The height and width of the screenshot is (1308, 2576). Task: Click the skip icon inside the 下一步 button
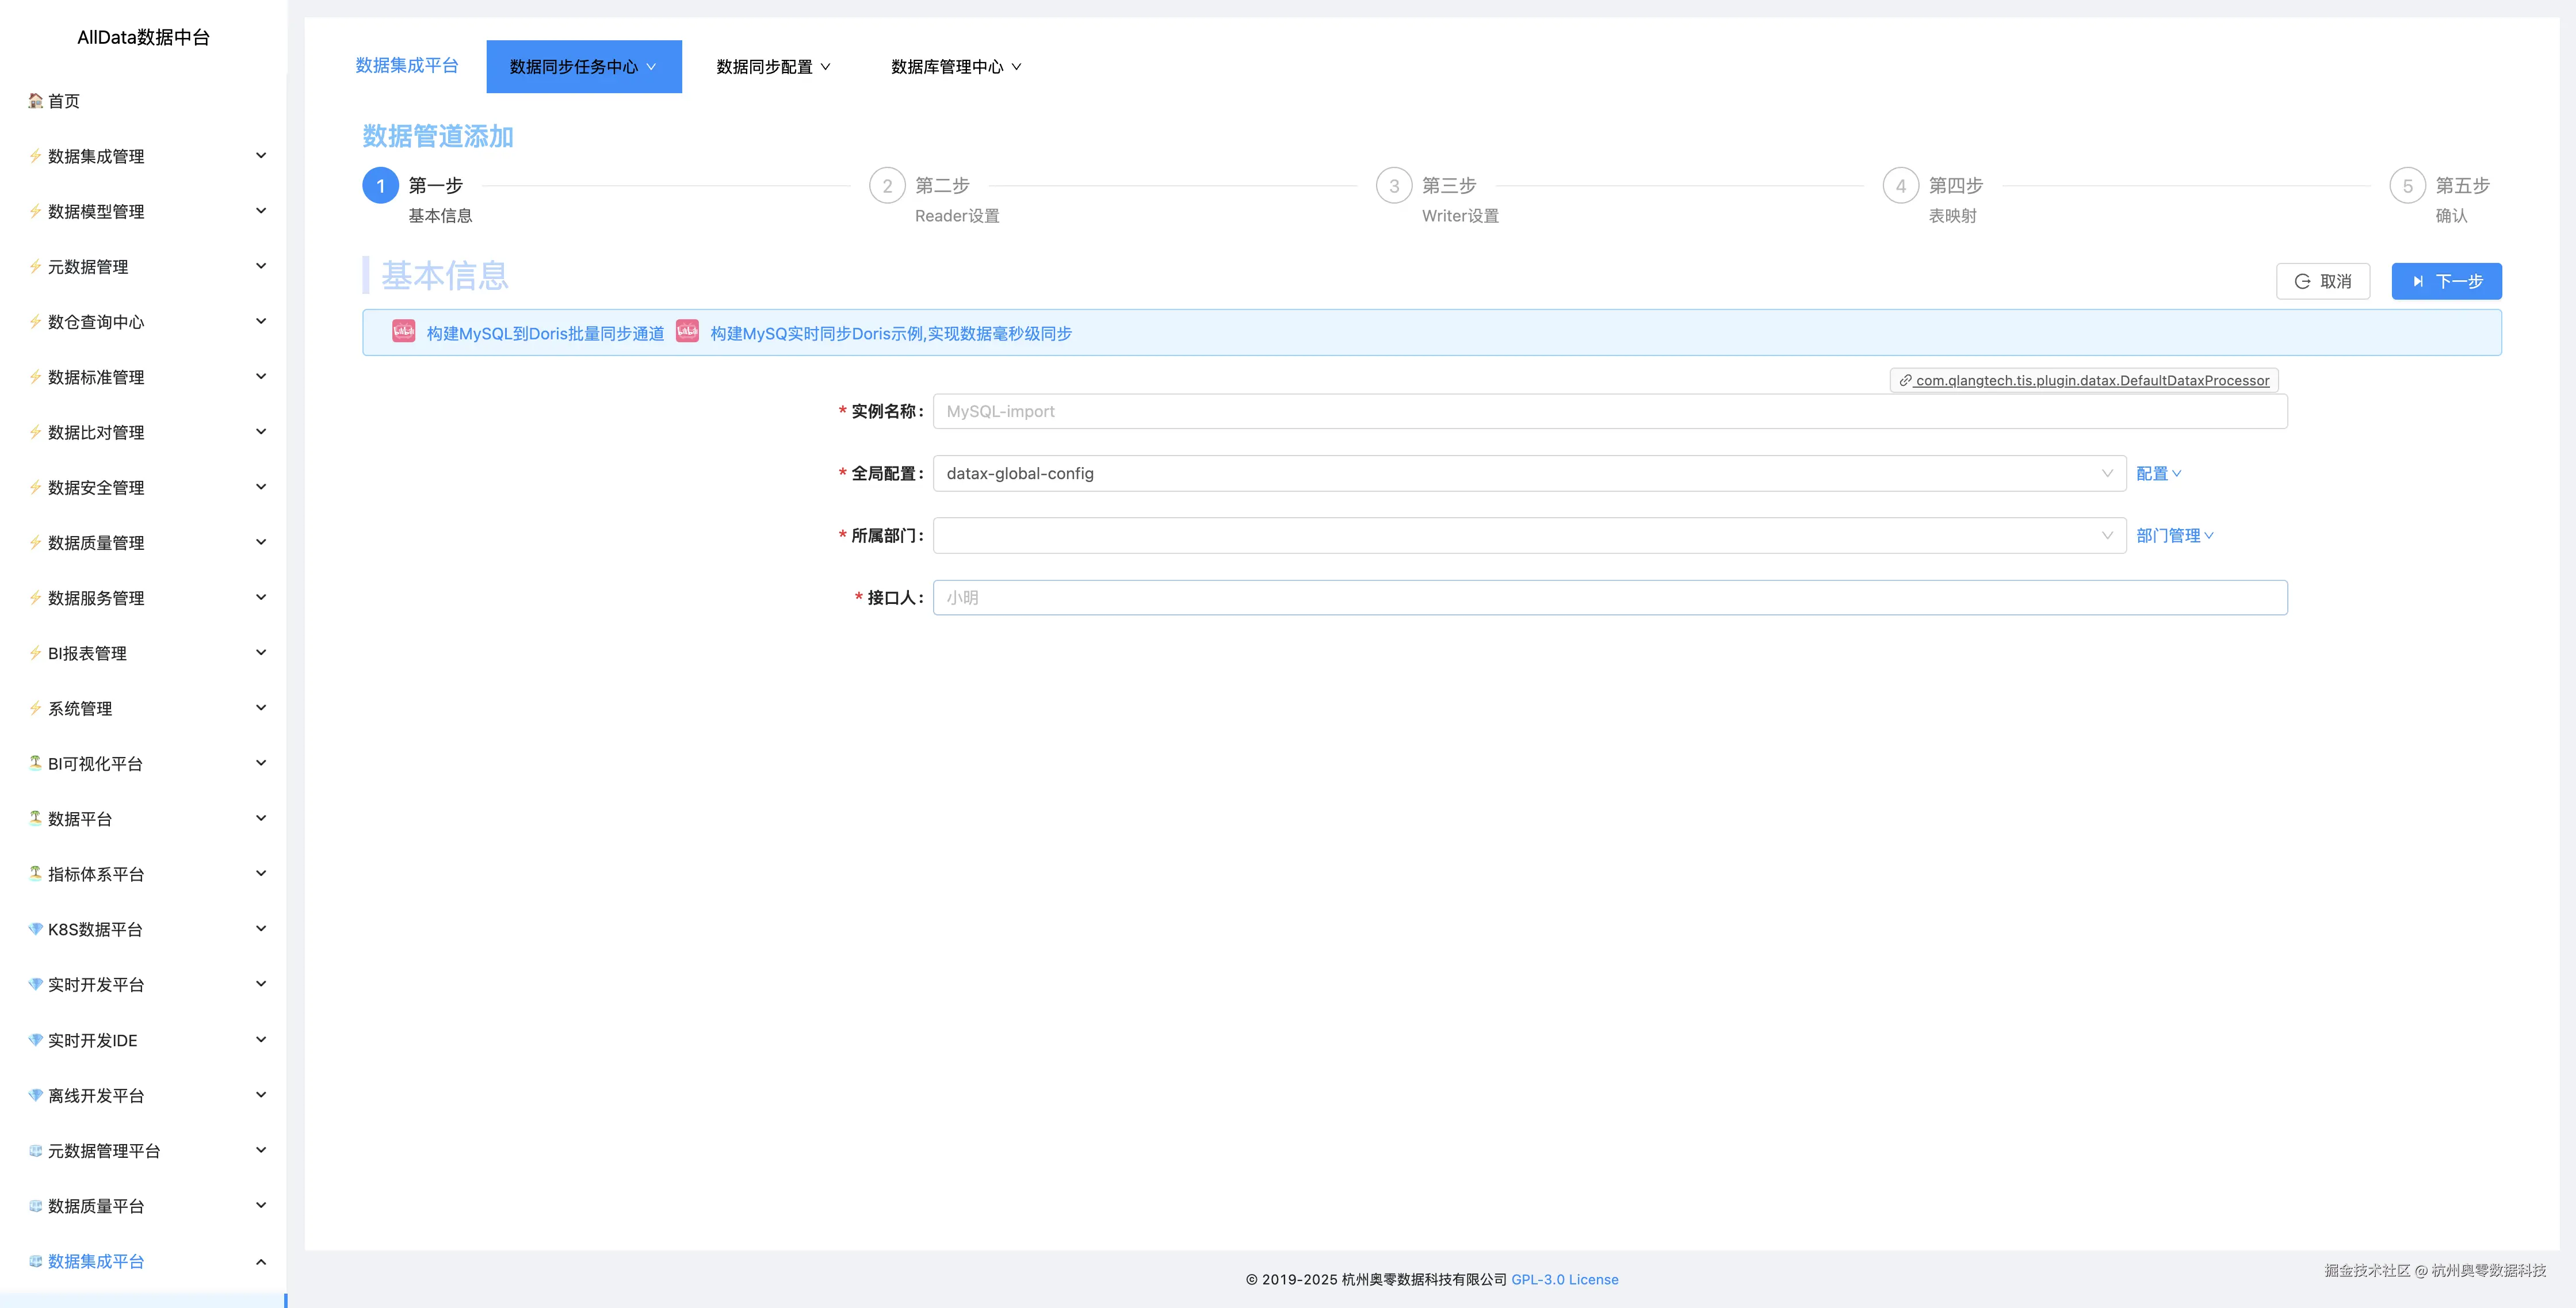click(x=2418, y=281)
